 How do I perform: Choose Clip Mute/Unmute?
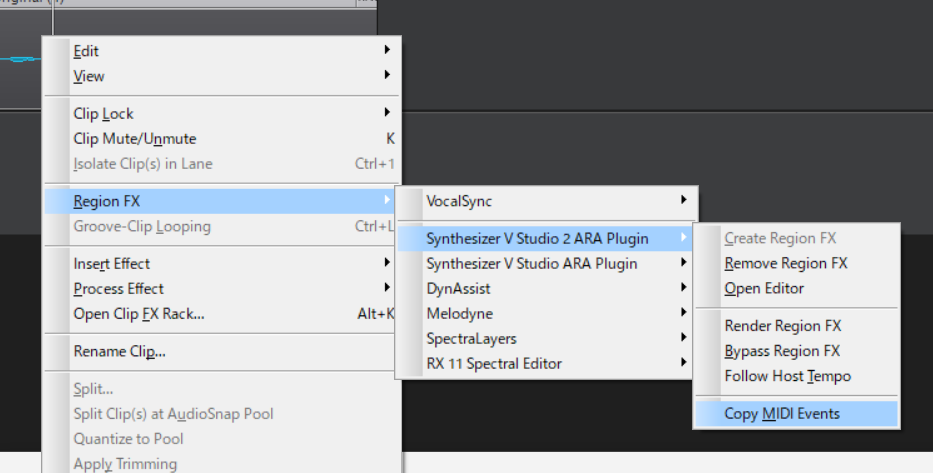point(221,139)
